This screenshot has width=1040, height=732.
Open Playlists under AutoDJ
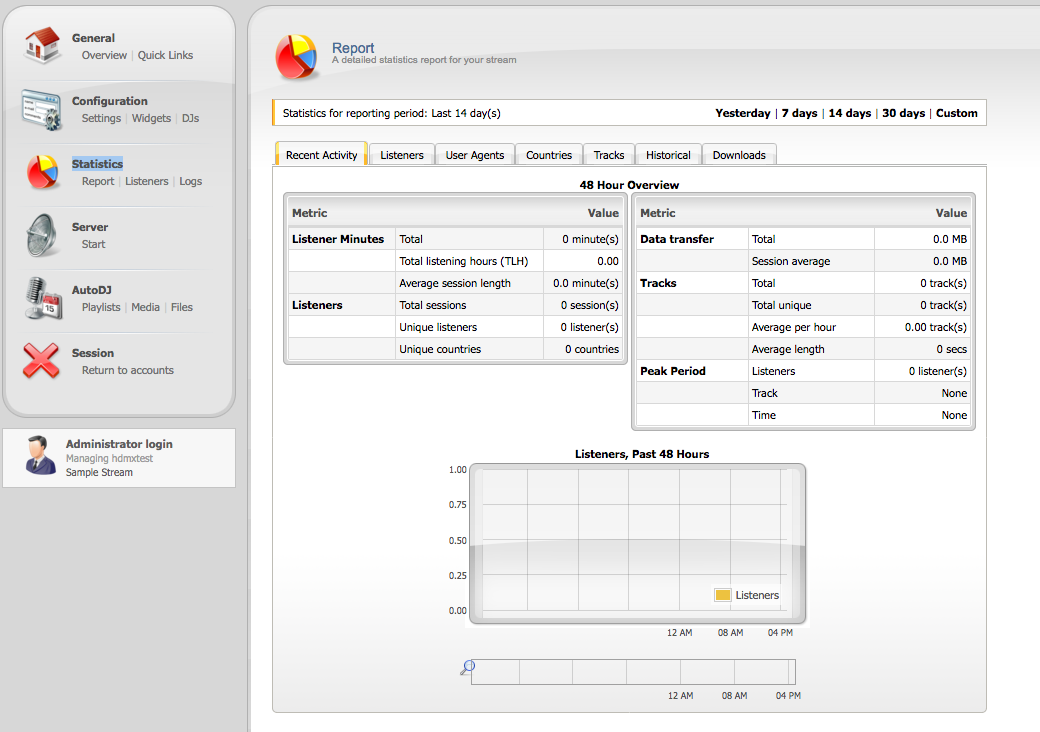coord(101,307)
